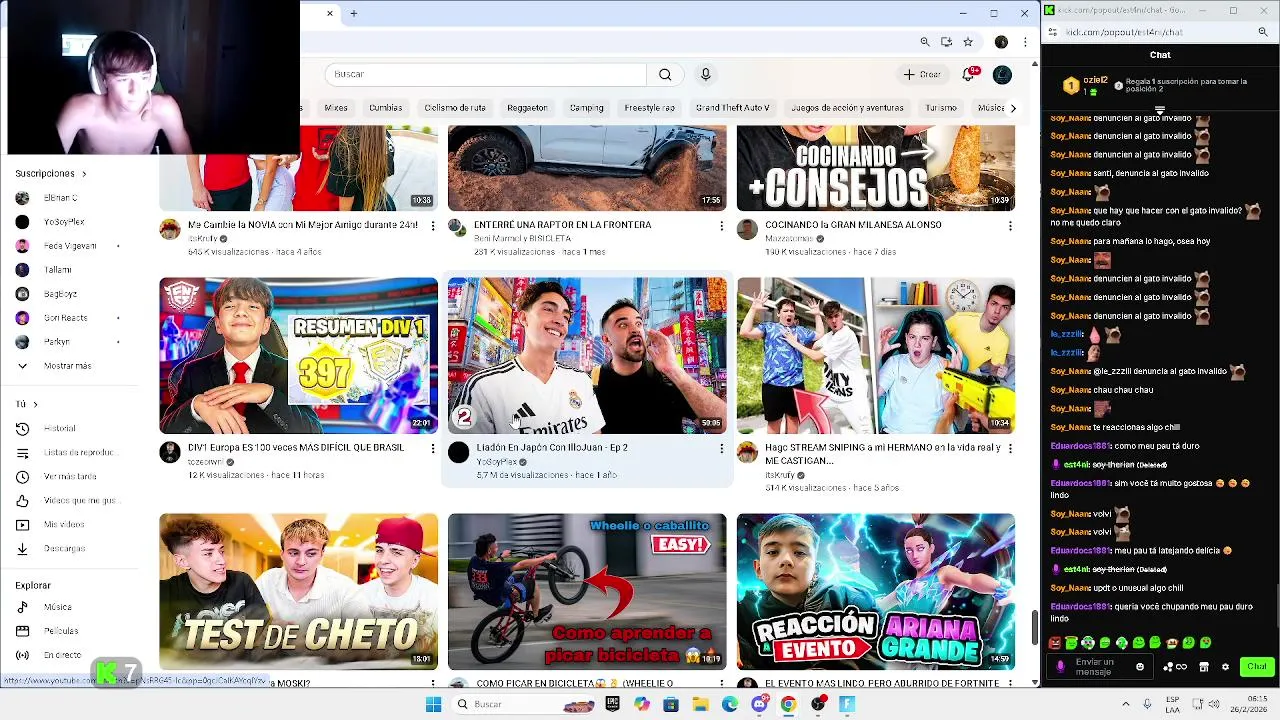Open Kick chat settings gear
Image resolution: width=1280 pixels, height=720 pixels.
pyautogui.click(x=1225, y=667)
